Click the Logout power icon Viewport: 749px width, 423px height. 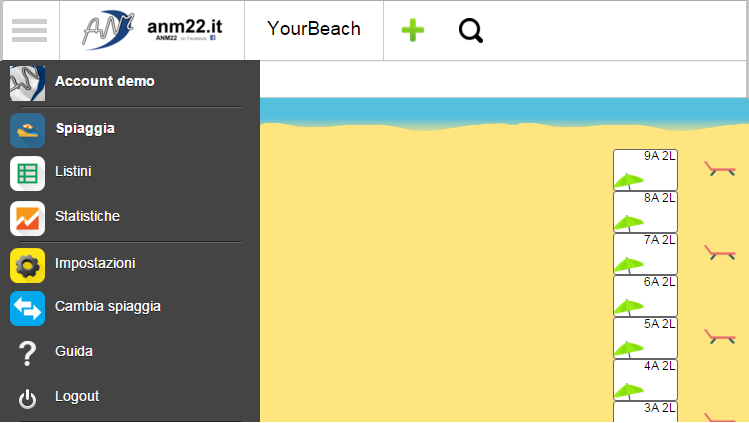pos(27,399)
